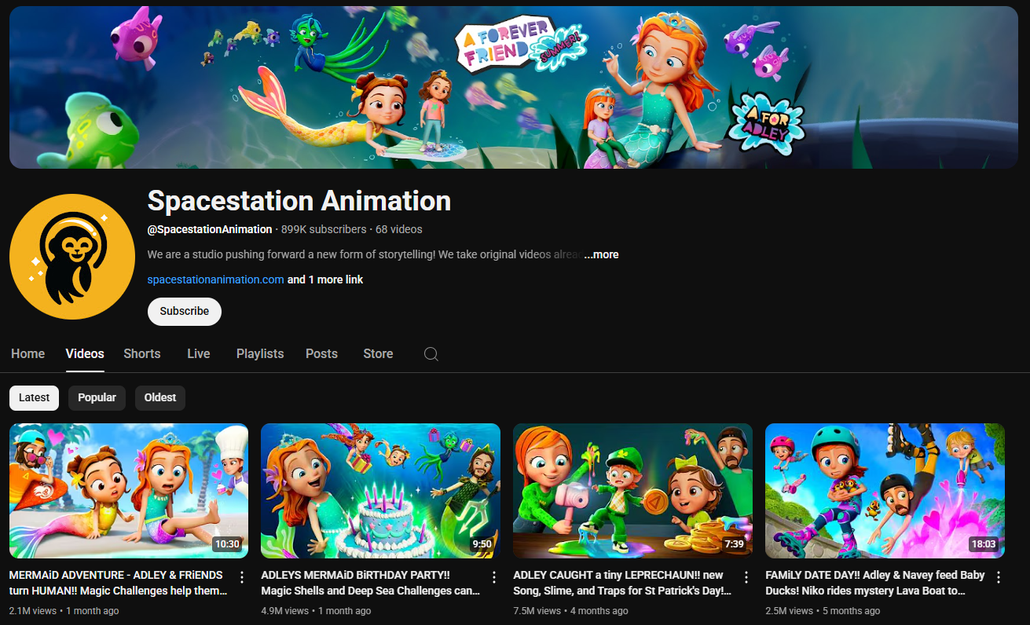Open FAMiLY DATE DAY video title
The height and width of the screenshot is (625, 1030).
(875, 583)
